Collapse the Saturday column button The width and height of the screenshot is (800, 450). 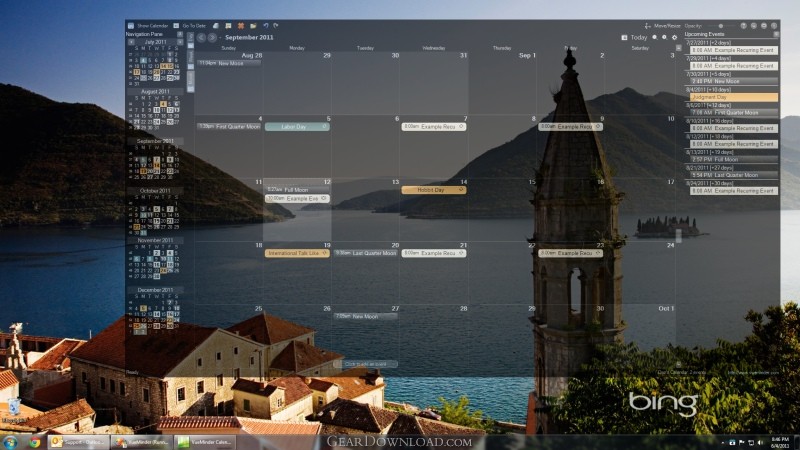[x=678, y=48]
